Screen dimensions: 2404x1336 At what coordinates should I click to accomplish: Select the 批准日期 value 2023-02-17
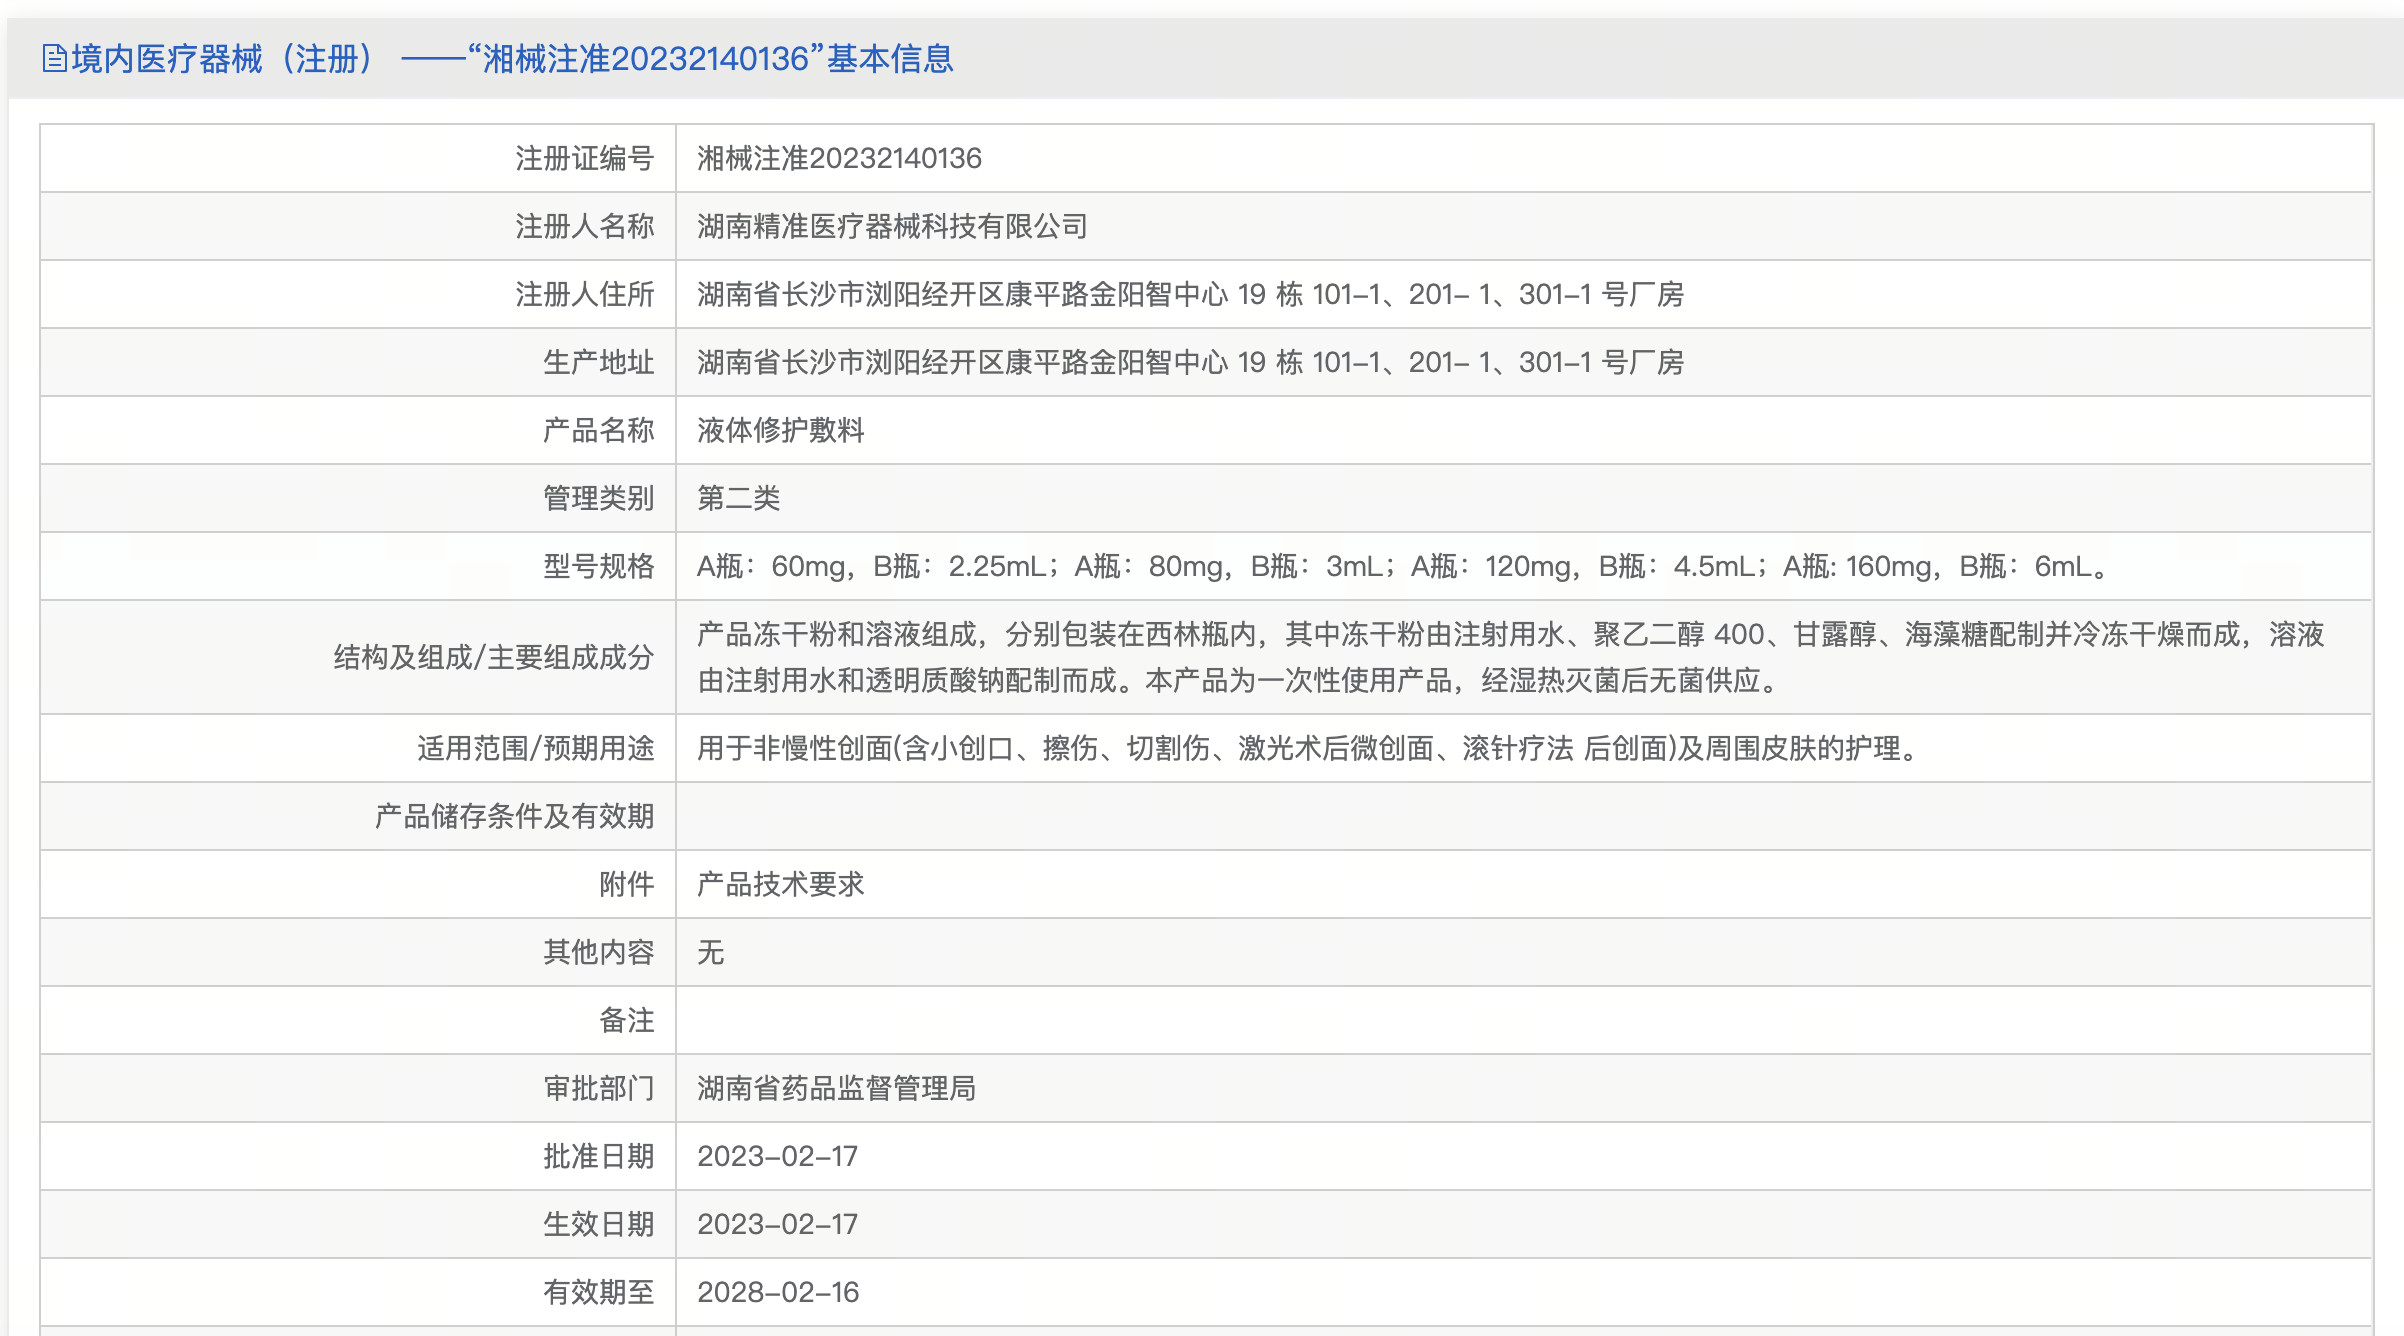pos(777,1156)
